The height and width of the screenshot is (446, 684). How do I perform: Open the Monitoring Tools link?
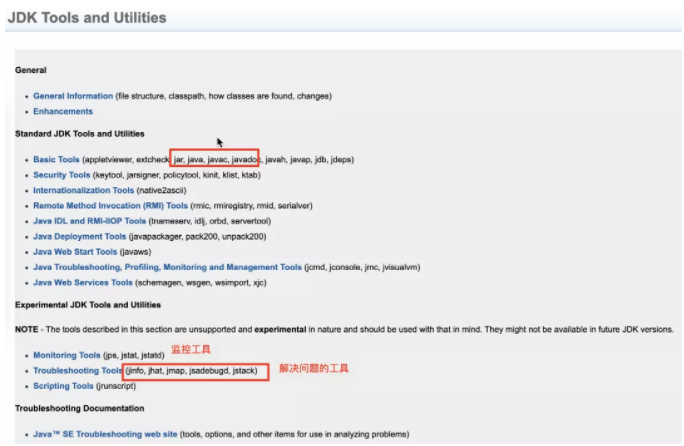67,355
